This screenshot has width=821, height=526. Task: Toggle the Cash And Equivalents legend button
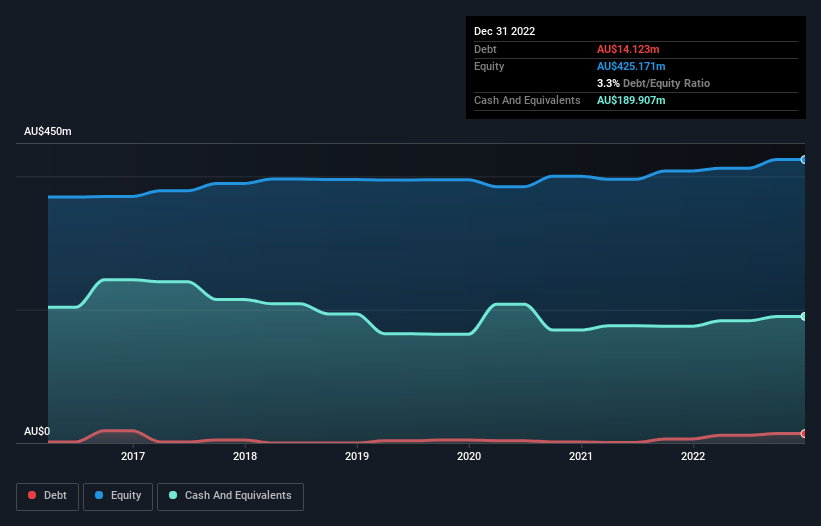coord(230,496)
